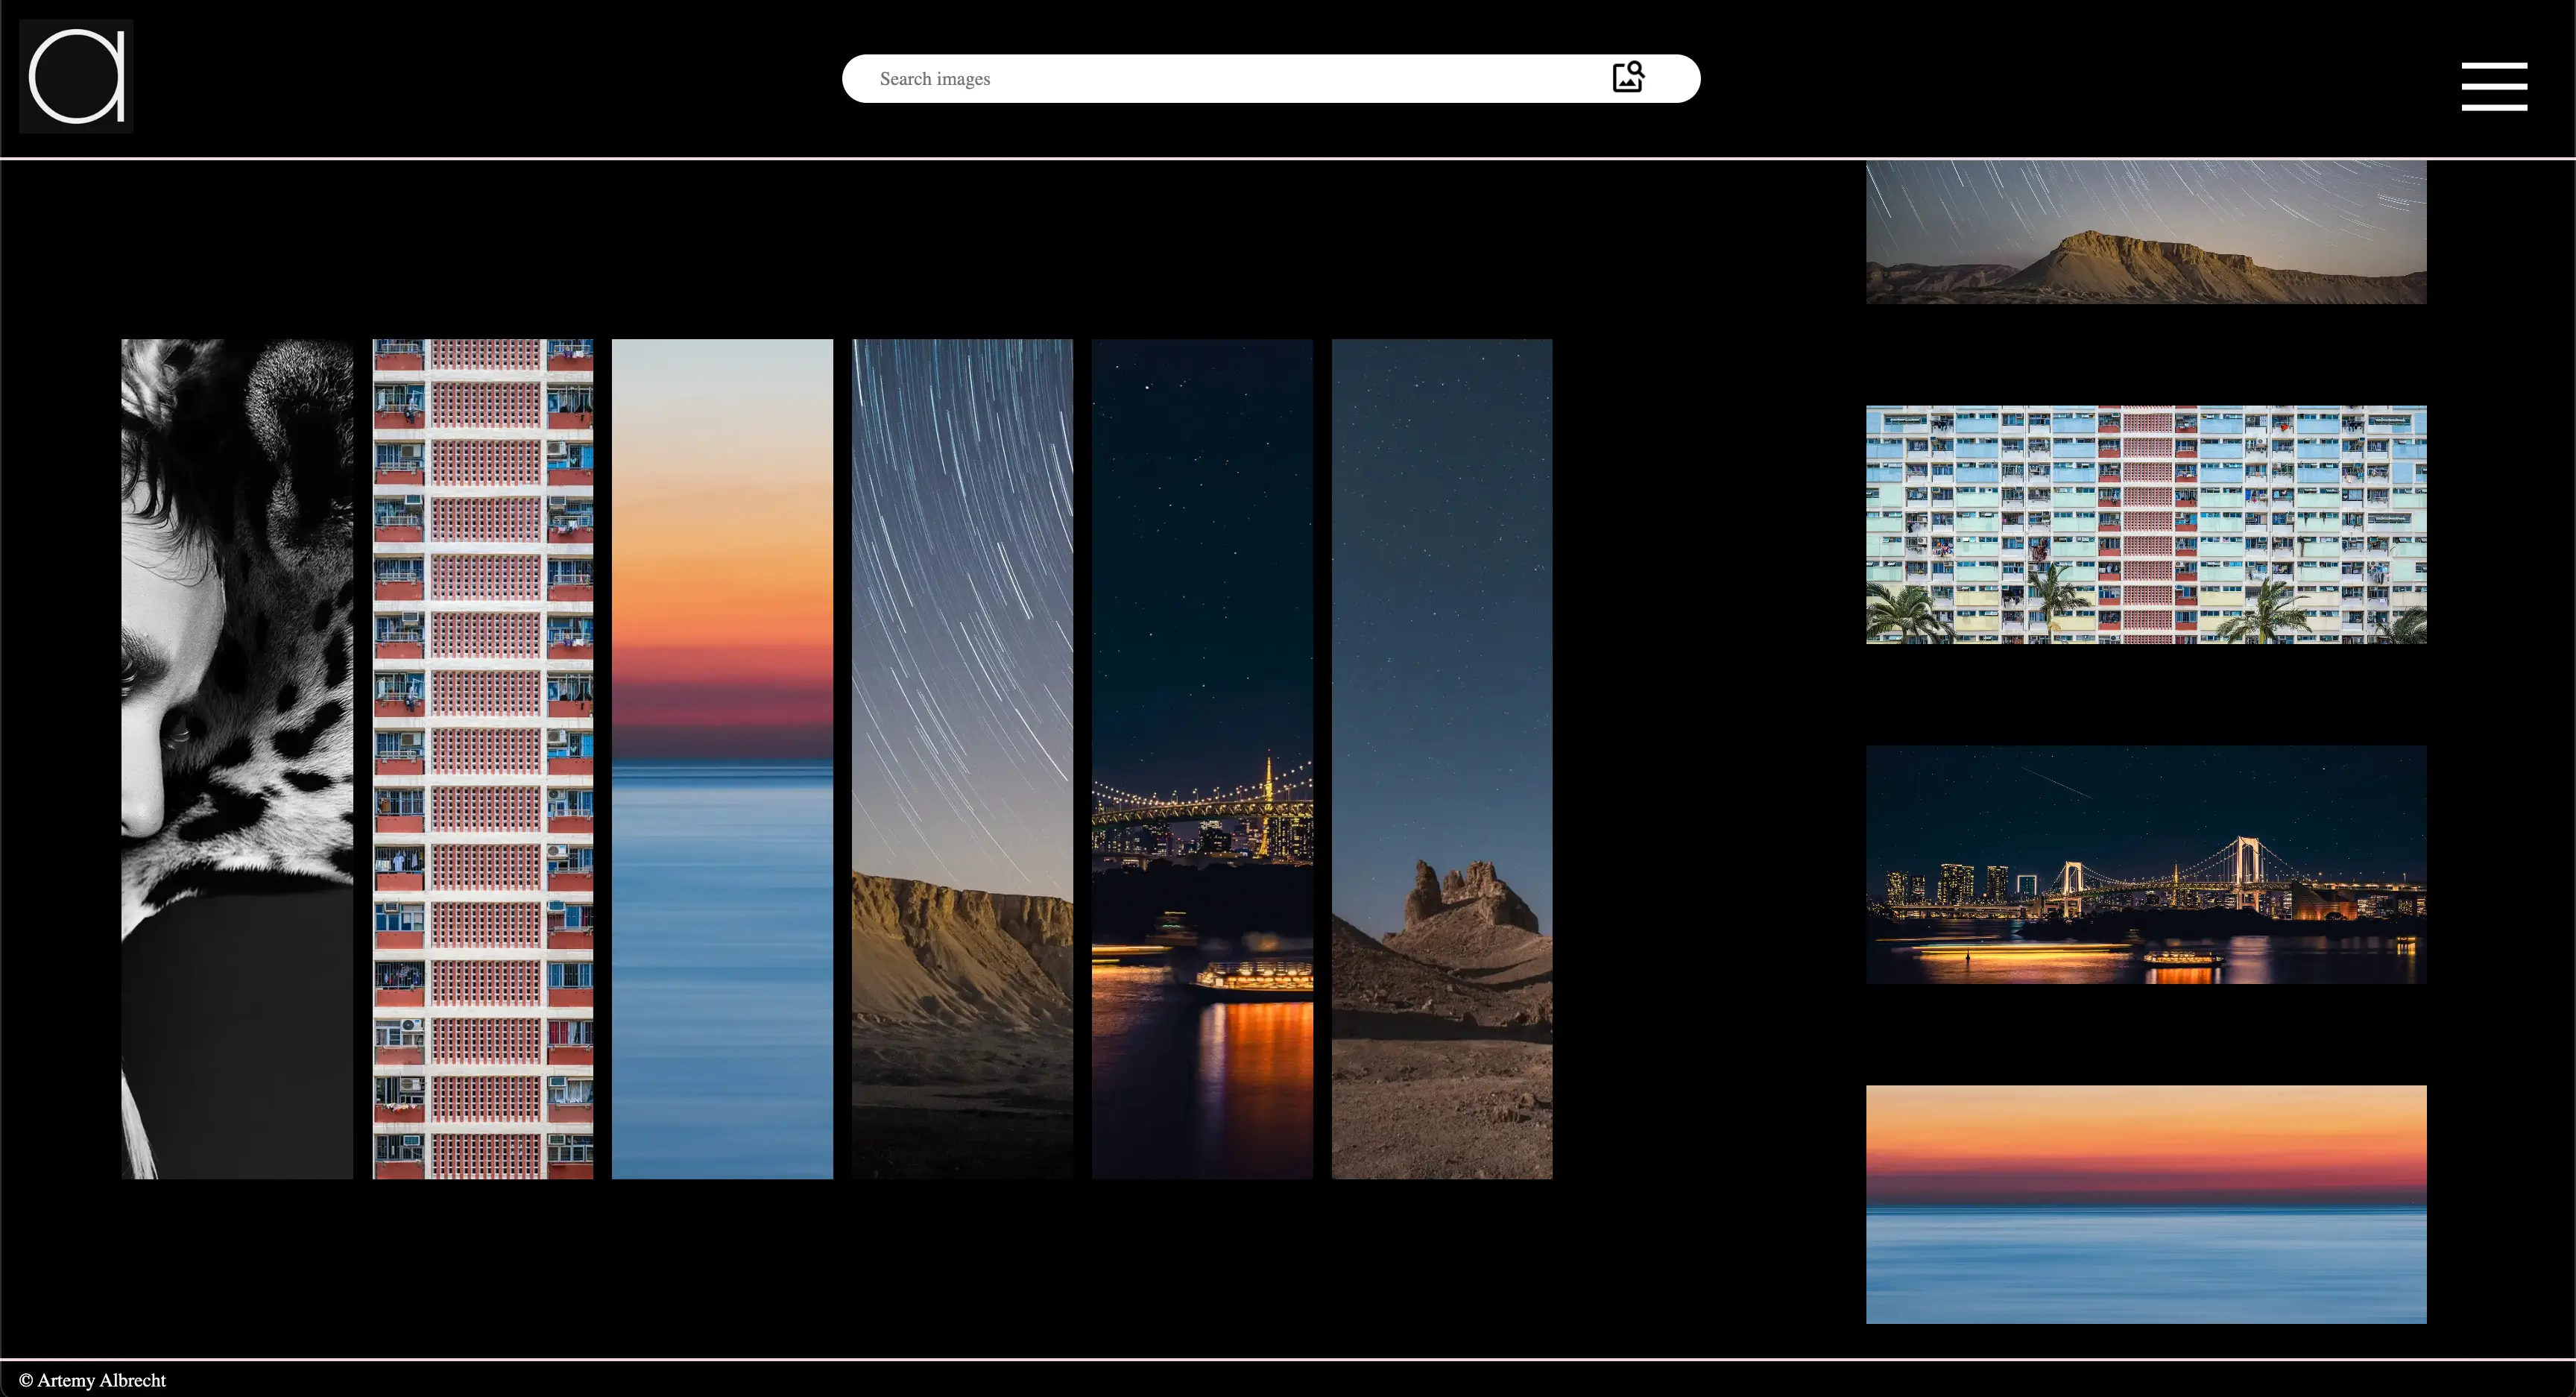The image size is (2576, 1397).
Task: Open the illuminated bridge at night photo
Action: [1202, 758]
